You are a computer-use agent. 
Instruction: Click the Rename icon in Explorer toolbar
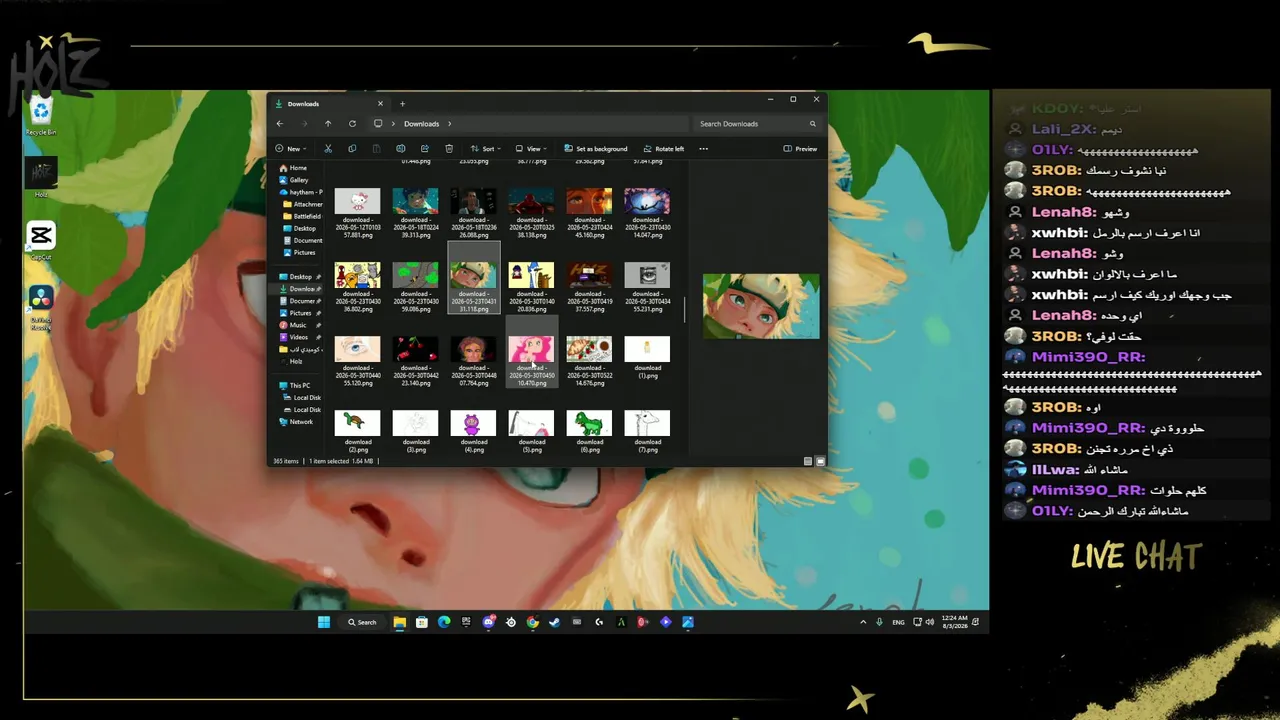coord(400,149)
